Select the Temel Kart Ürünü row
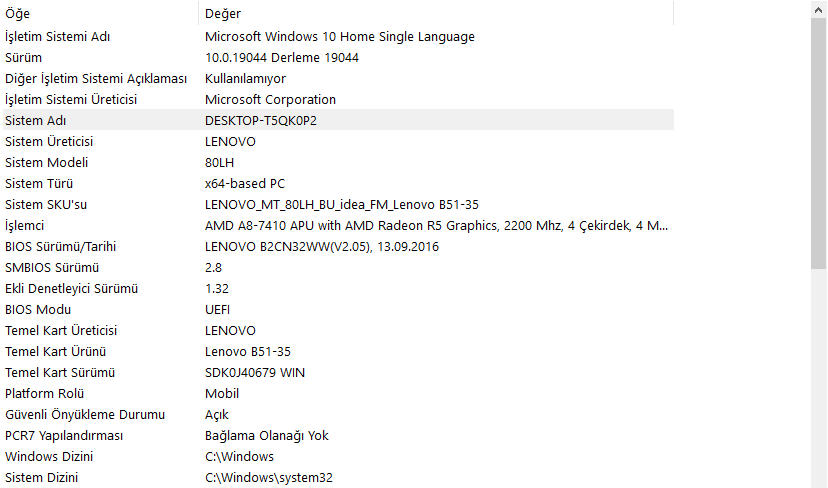828x488 pixels. [55, 351]
